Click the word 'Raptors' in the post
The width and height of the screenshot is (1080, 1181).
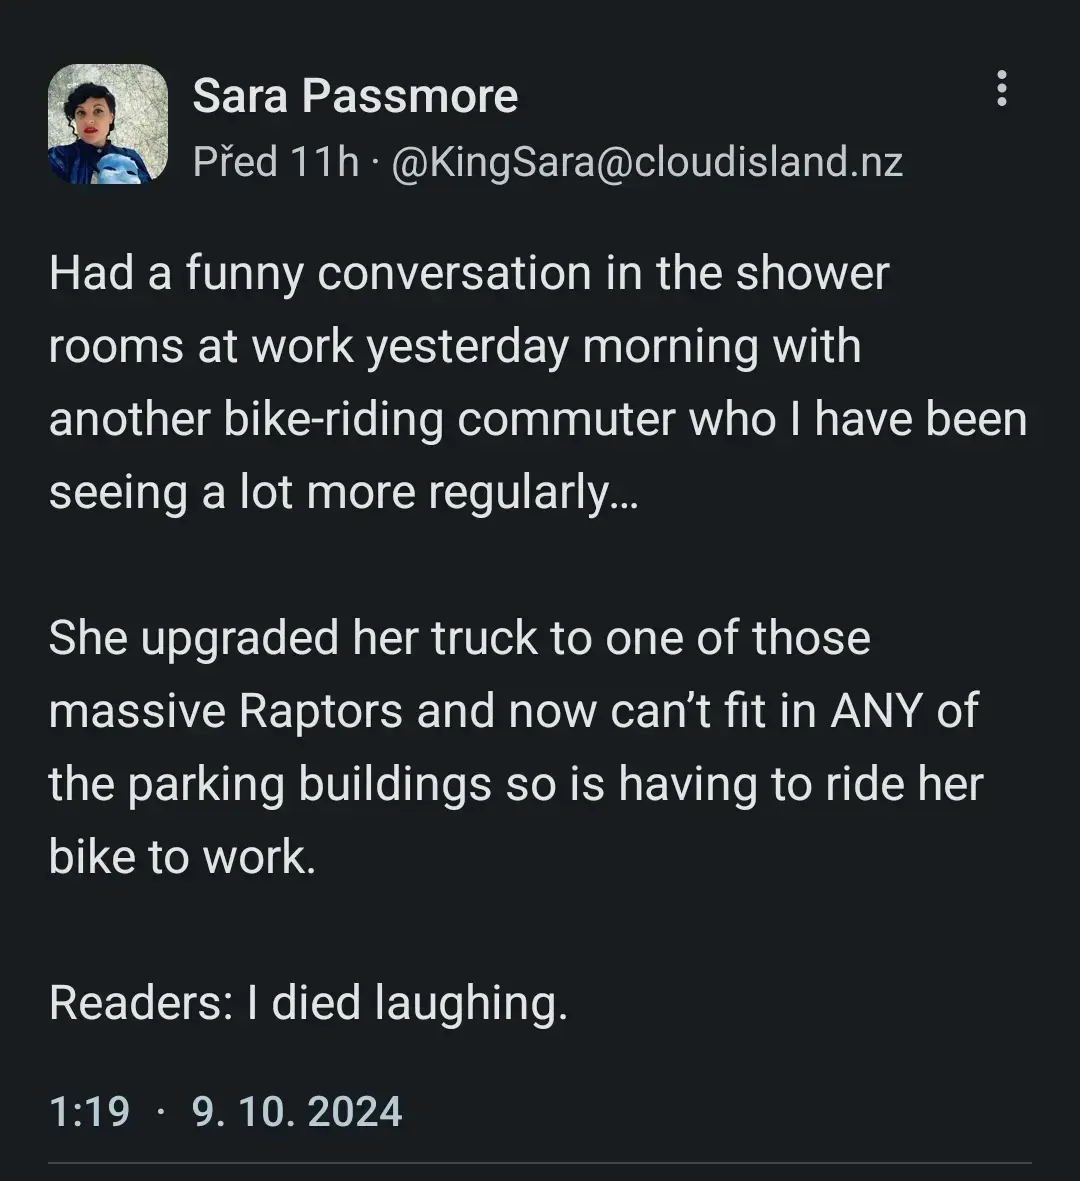(320, 711)
